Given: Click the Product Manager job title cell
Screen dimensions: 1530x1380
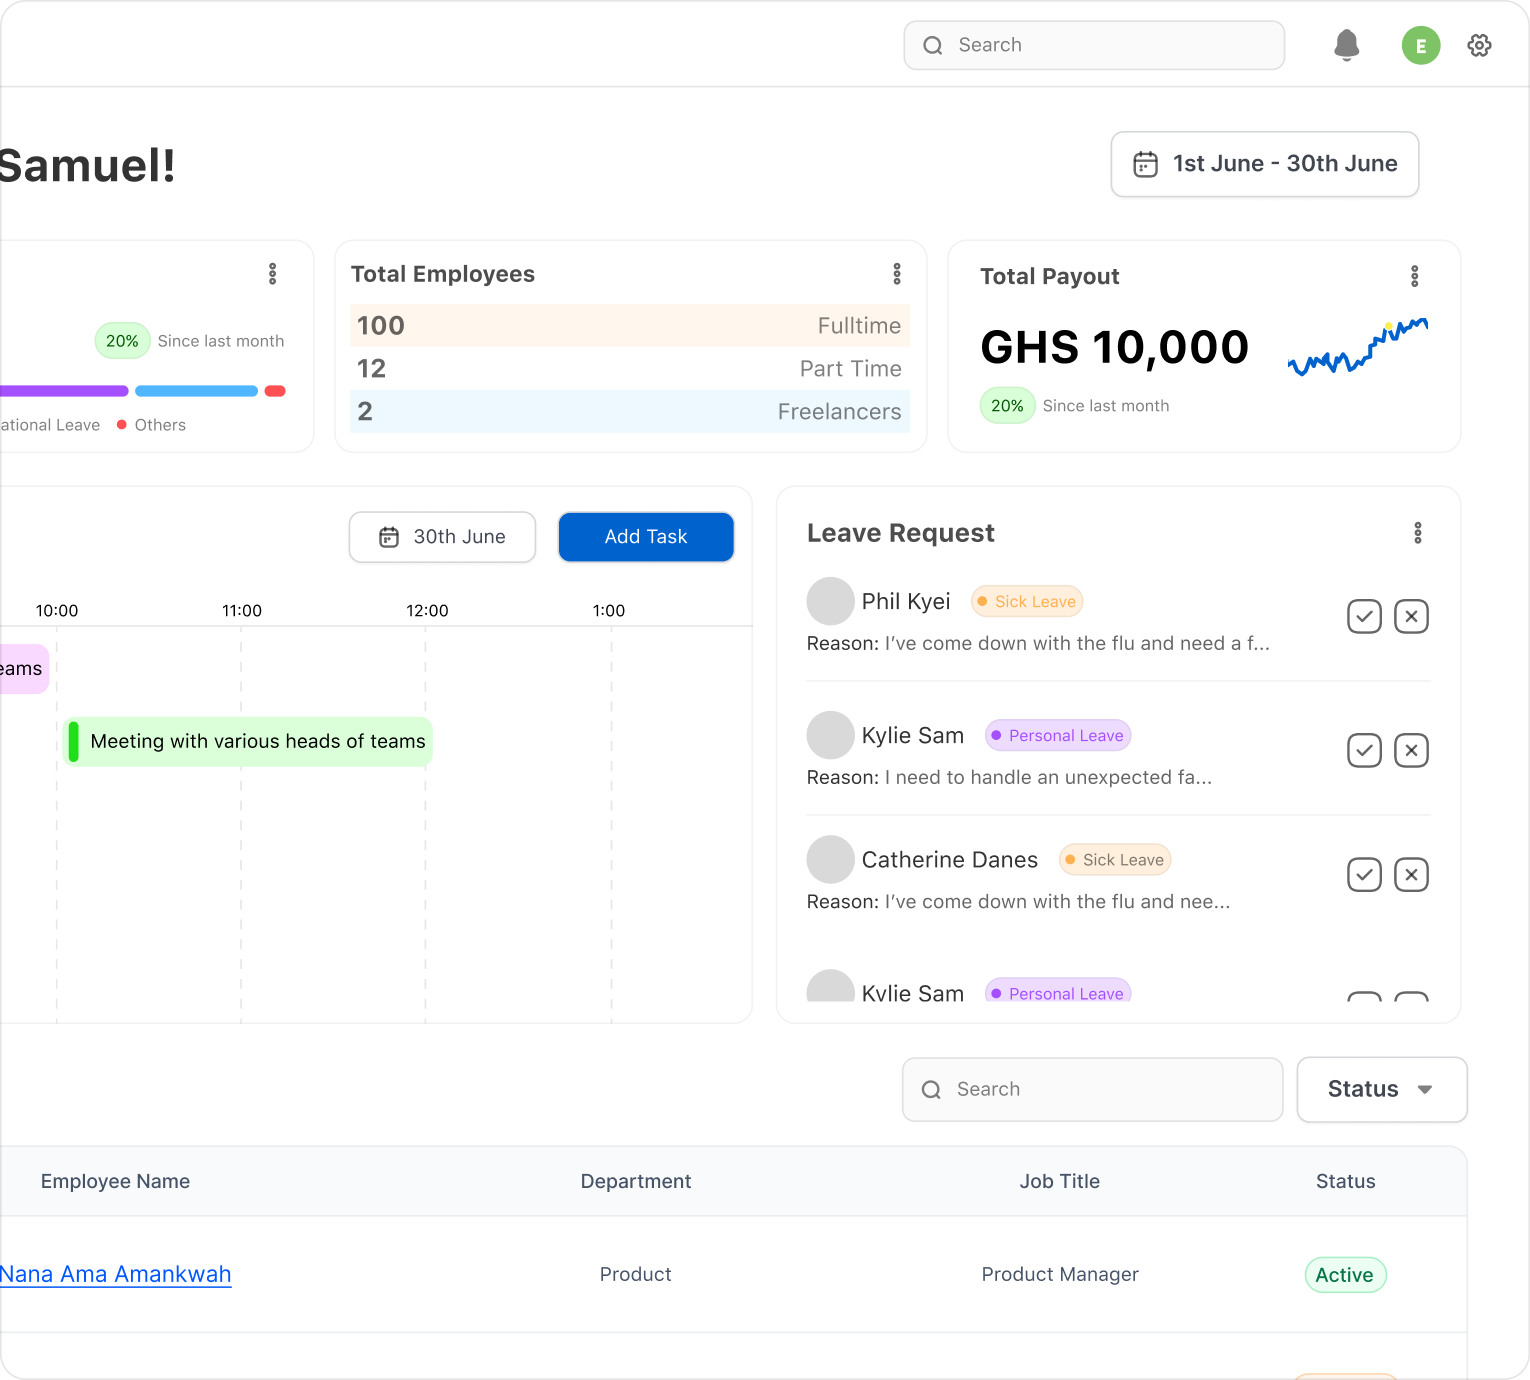Looking at the screenshot, I should click(1060, 1274).
